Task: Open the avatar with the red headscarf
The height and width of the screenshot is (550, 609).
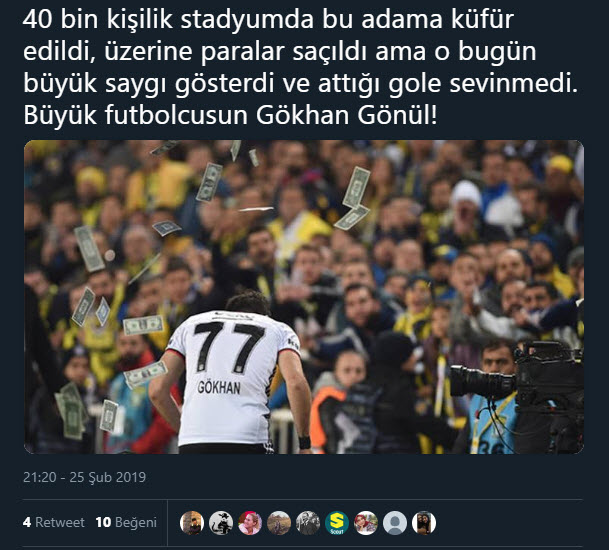Action: 366,523
